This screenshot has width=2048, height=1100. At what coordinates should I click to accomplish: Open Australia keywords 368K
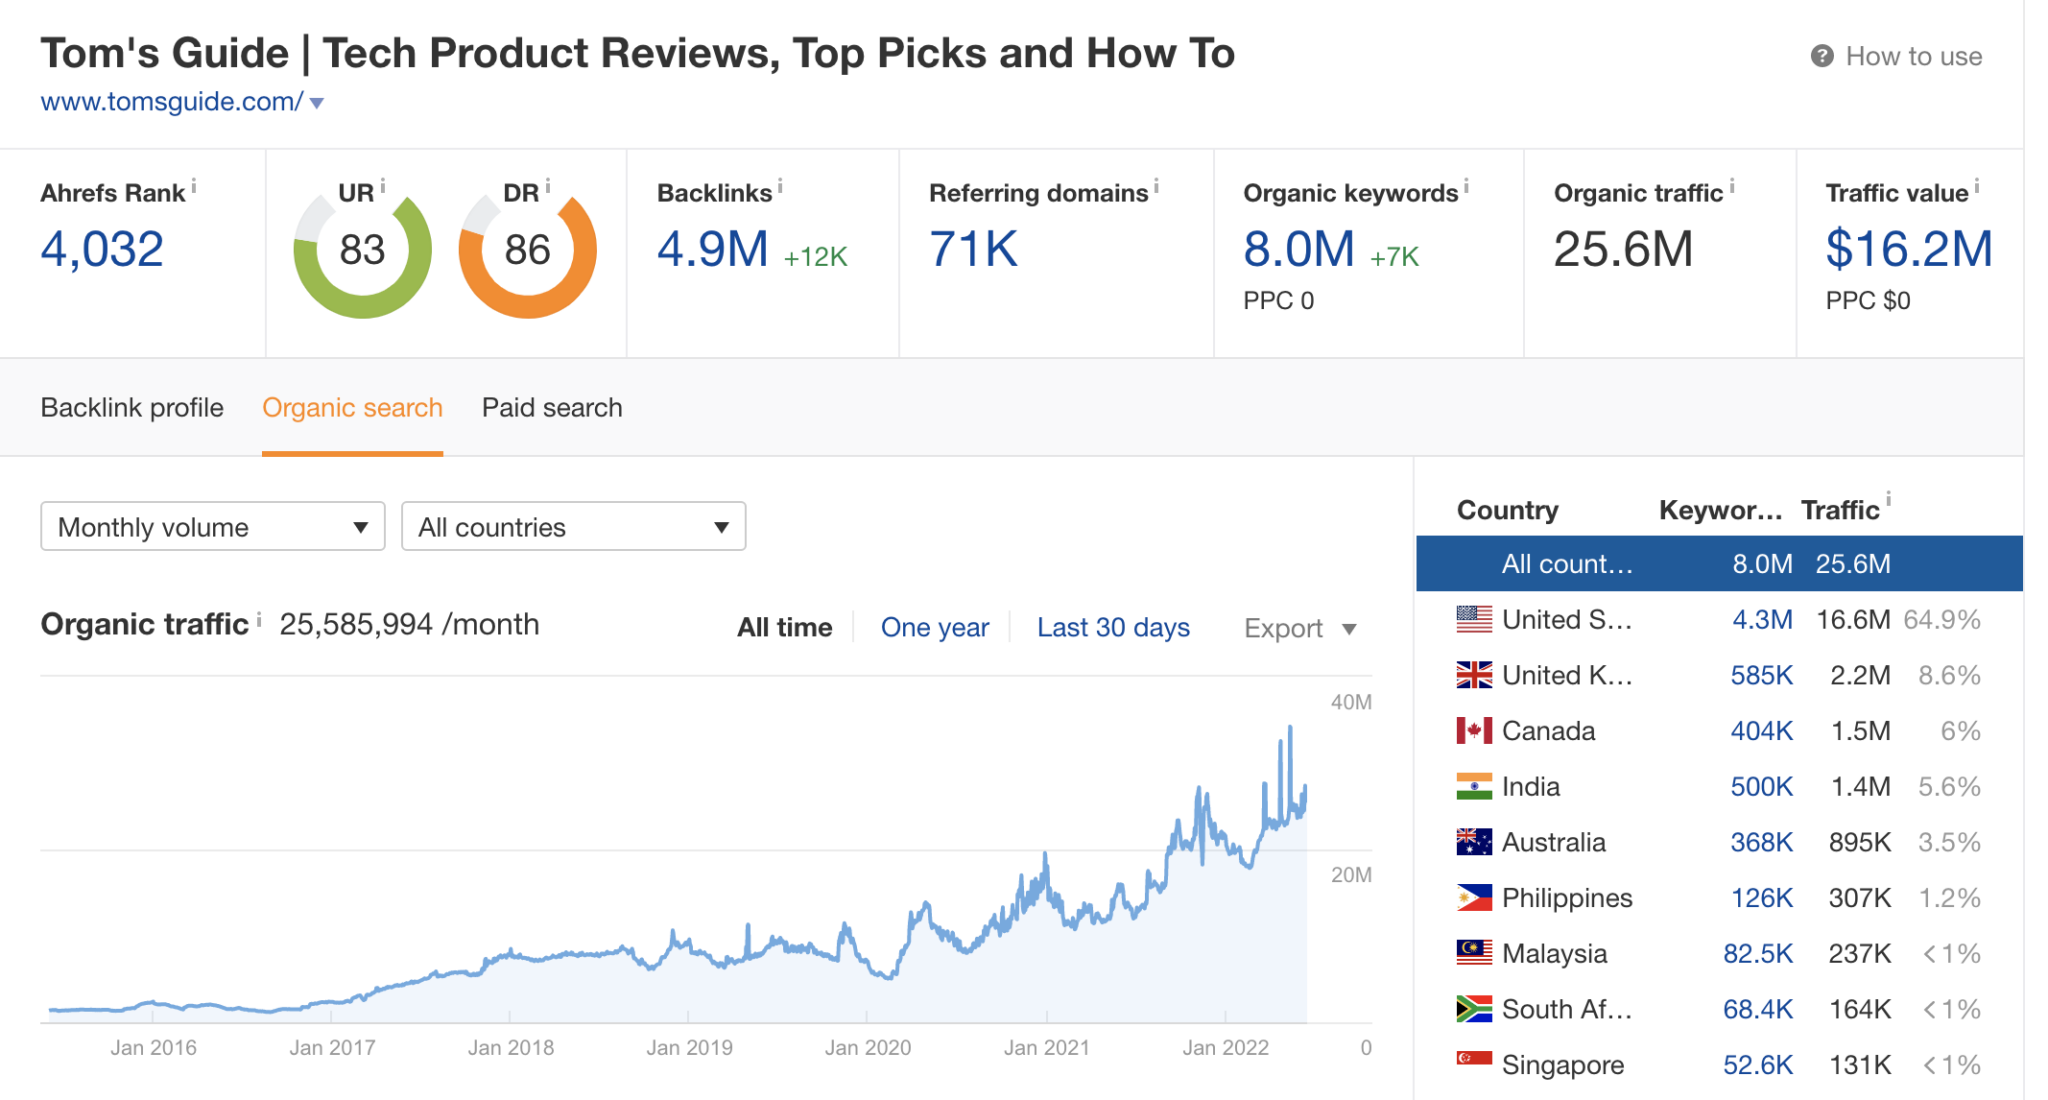click(1761, 843)
